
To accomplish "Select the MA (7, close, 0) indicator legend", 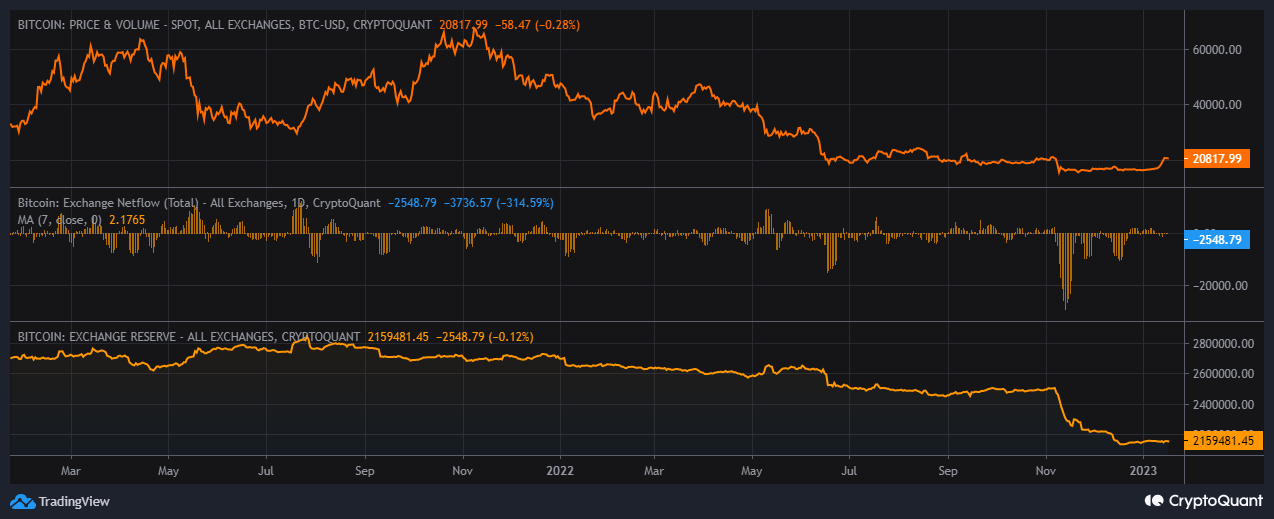I will (x=61, y=218).
